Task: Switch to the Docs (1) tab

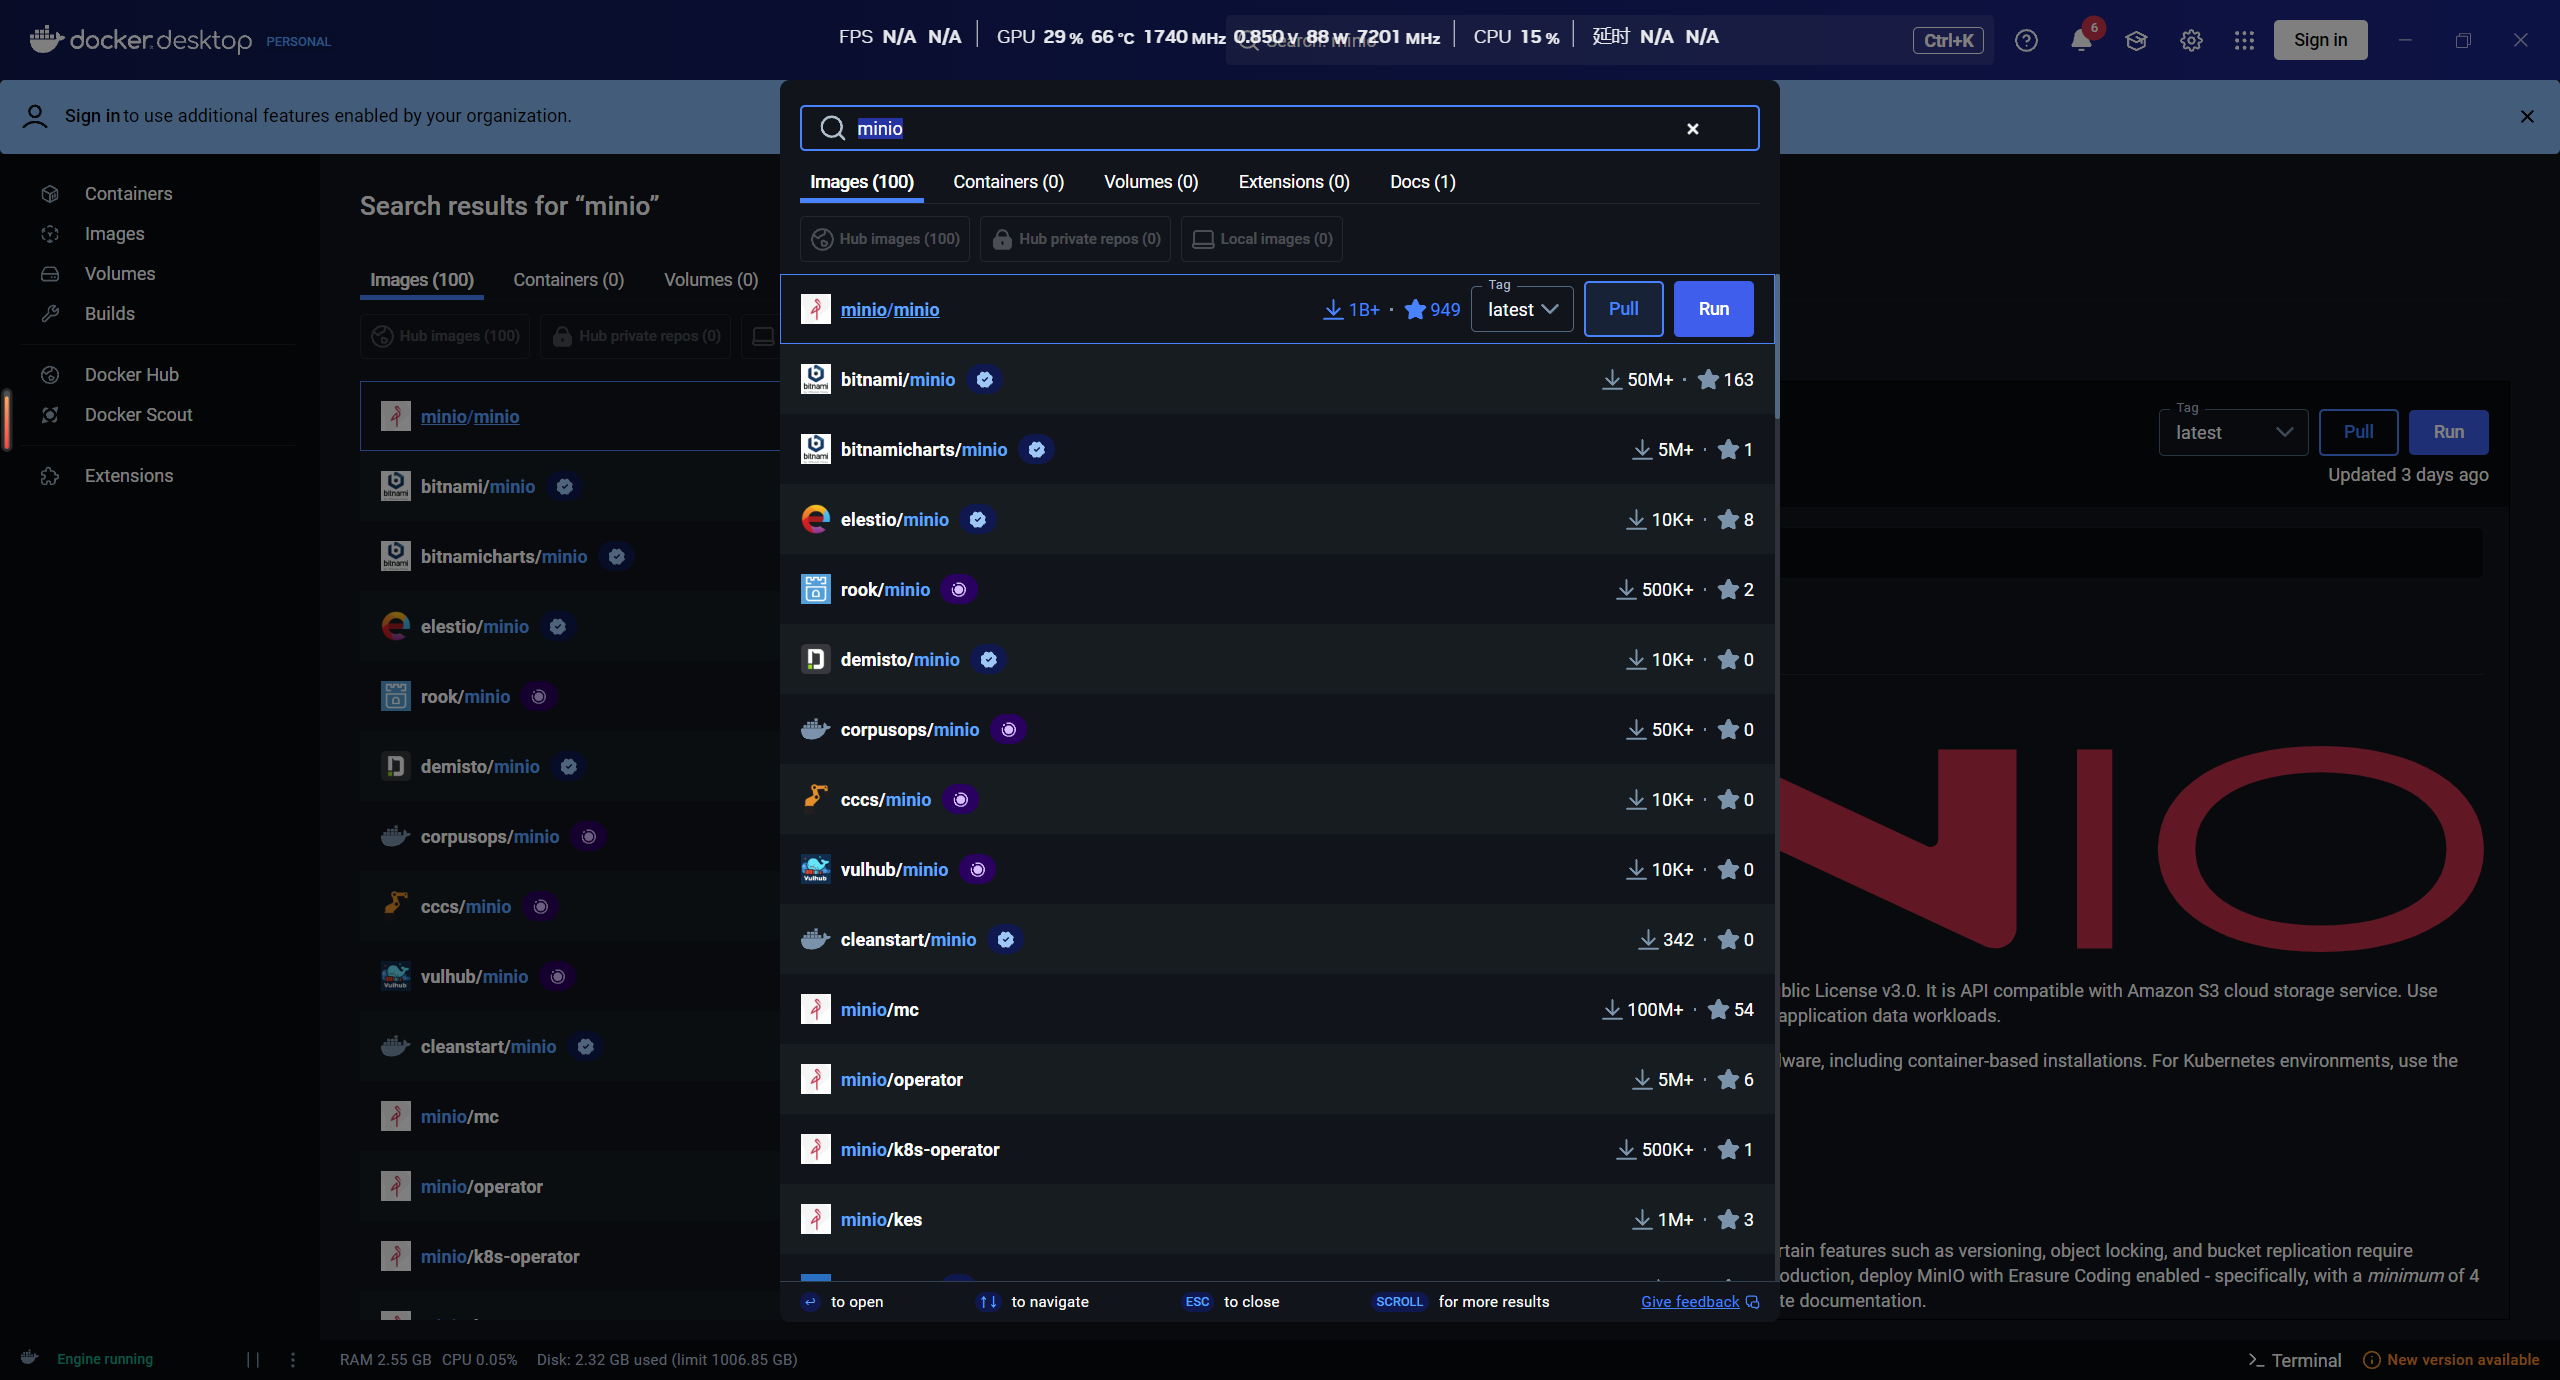Action: (1422, 182)
